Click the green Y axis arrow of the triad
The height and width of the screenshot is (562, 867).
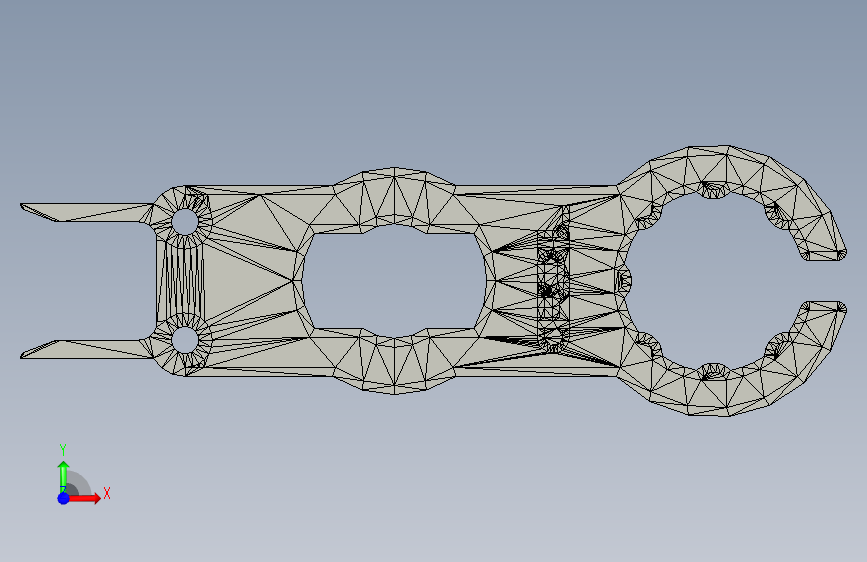[x=64, y=477]
